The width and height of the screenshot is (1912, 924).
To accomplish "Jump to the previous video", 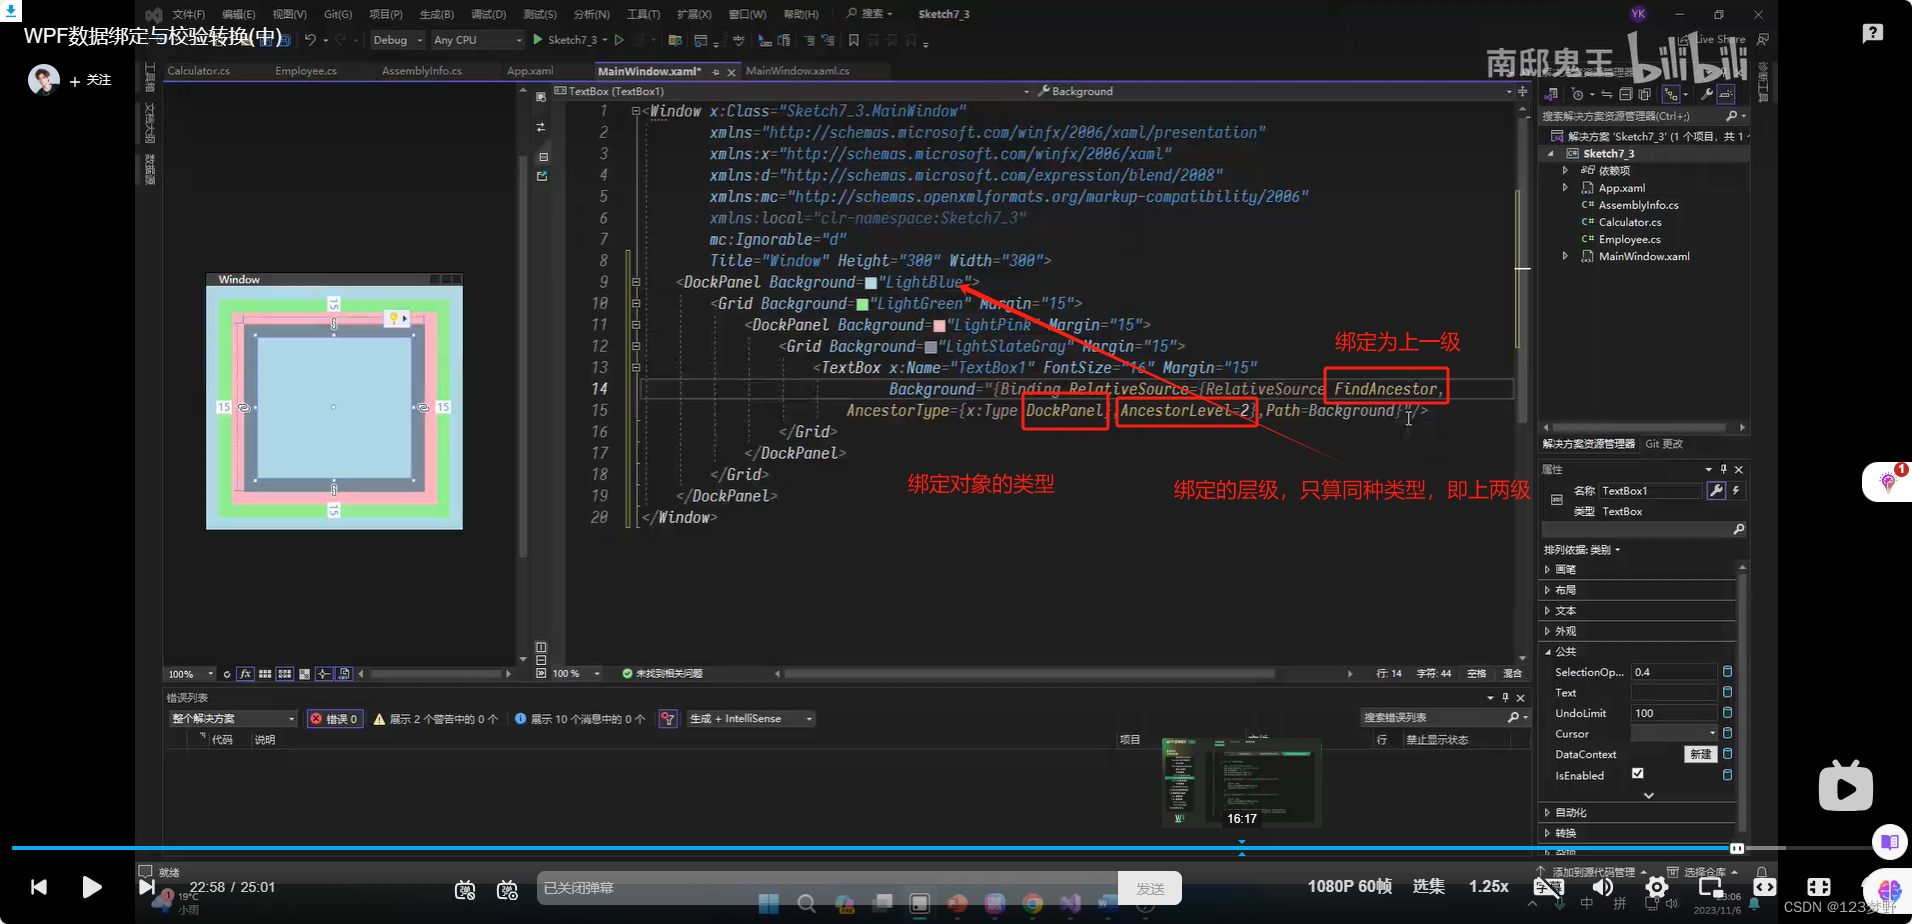I will (x=39, y=887).
